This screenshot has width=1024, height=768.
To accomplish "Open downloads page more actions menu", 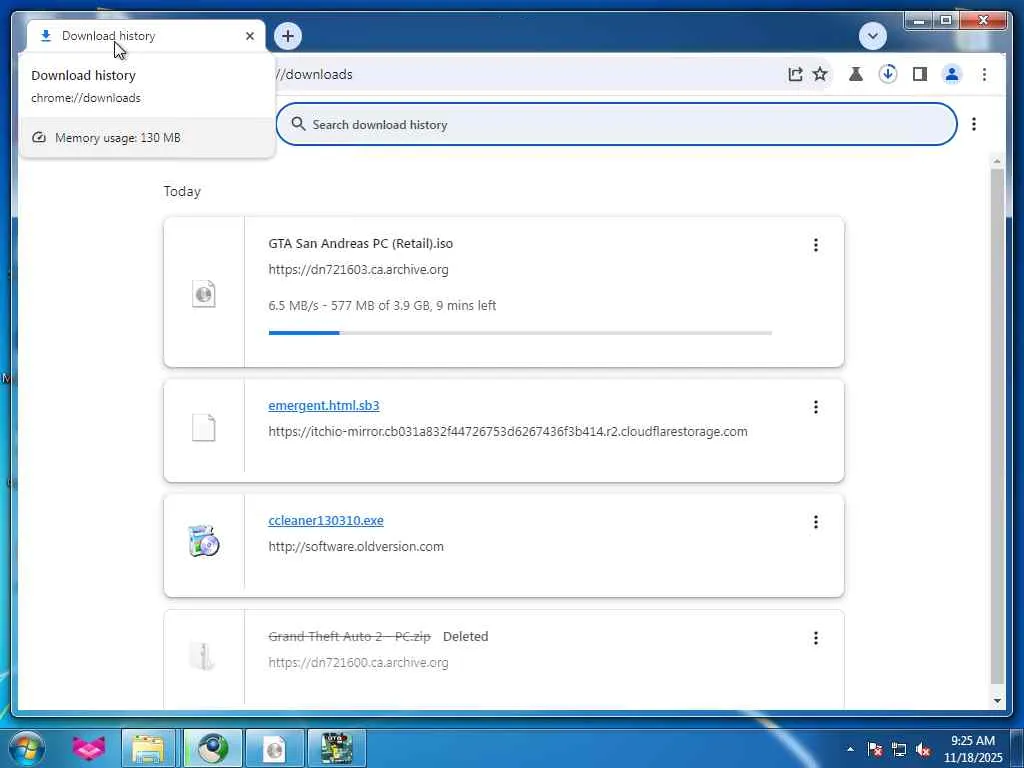I will click(974, 124).
